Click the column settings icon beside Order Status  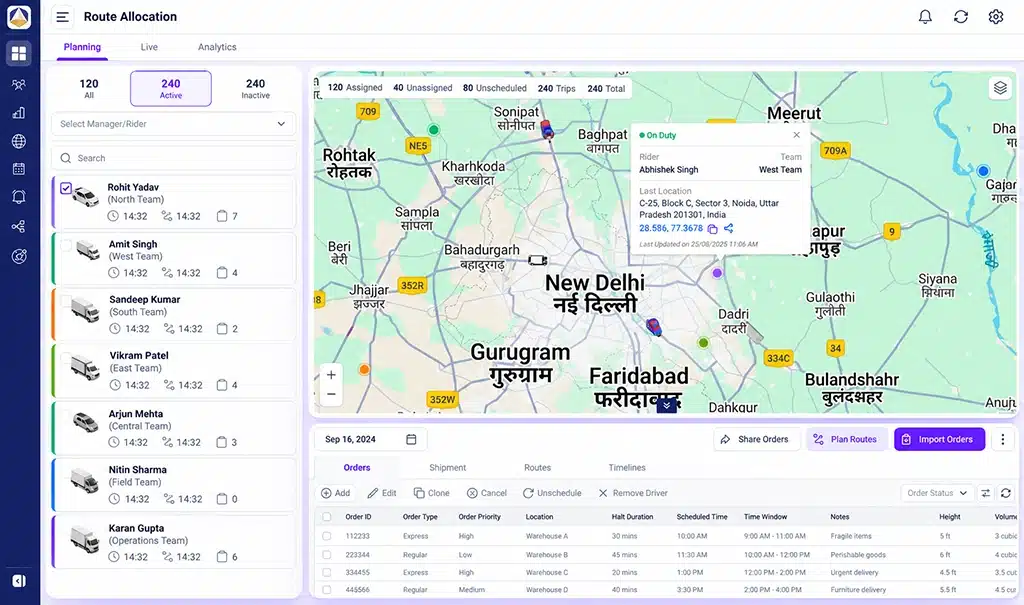pyautogui.click(x=986, y=493)
